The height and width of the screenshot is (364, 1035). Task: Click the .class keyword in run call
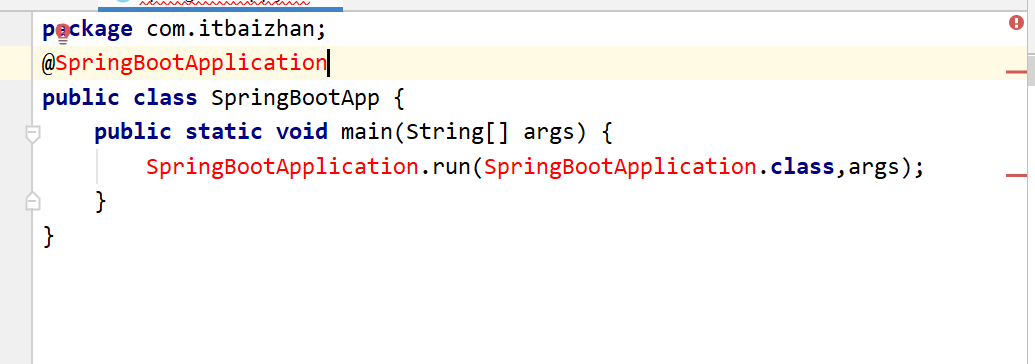(x=802, y=166)
